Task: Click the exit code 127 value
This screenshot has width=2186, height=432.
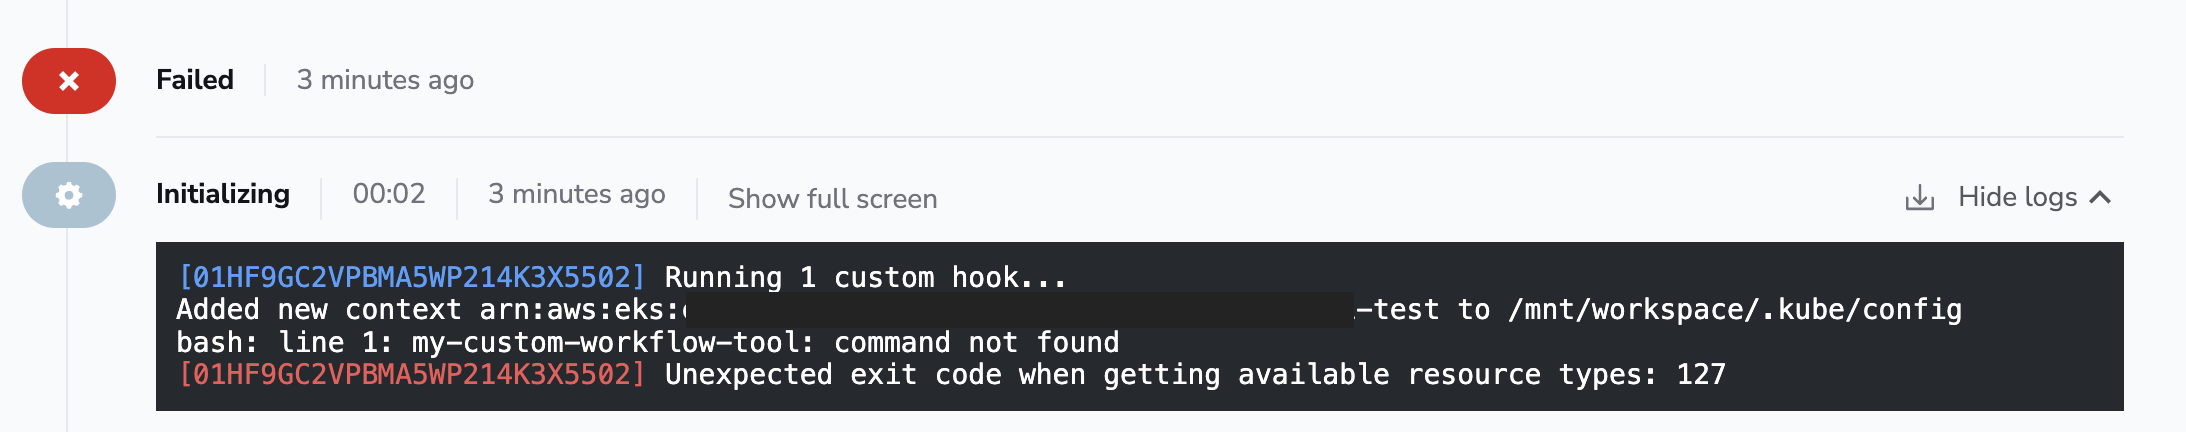Action: click(x=1701, y=374)
